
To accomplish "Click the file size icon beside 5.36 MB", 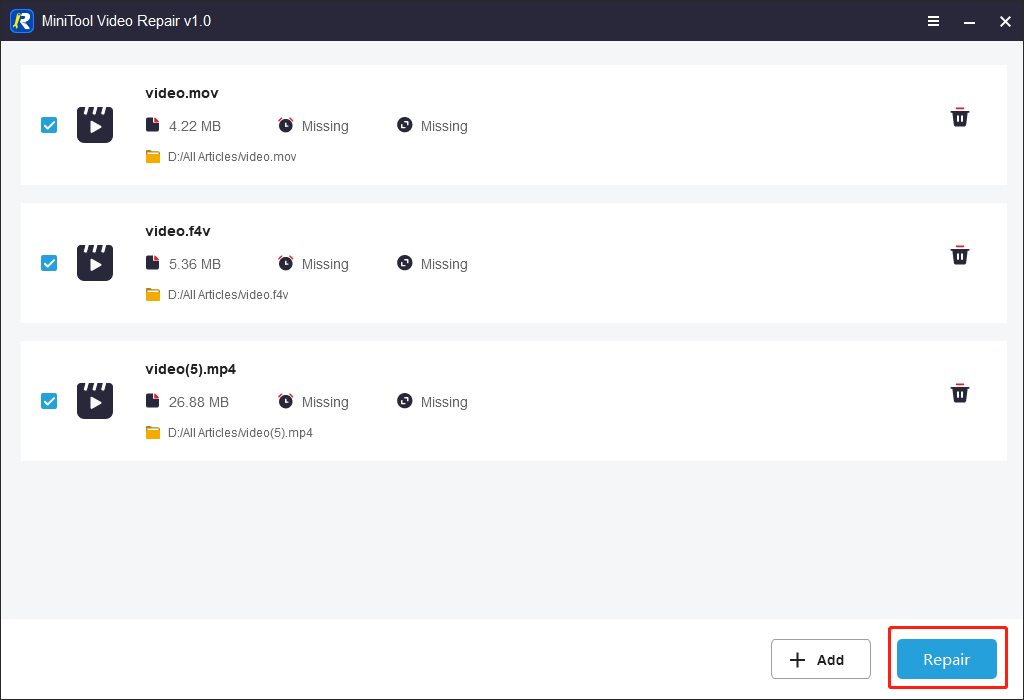I will tap(152, 262).
